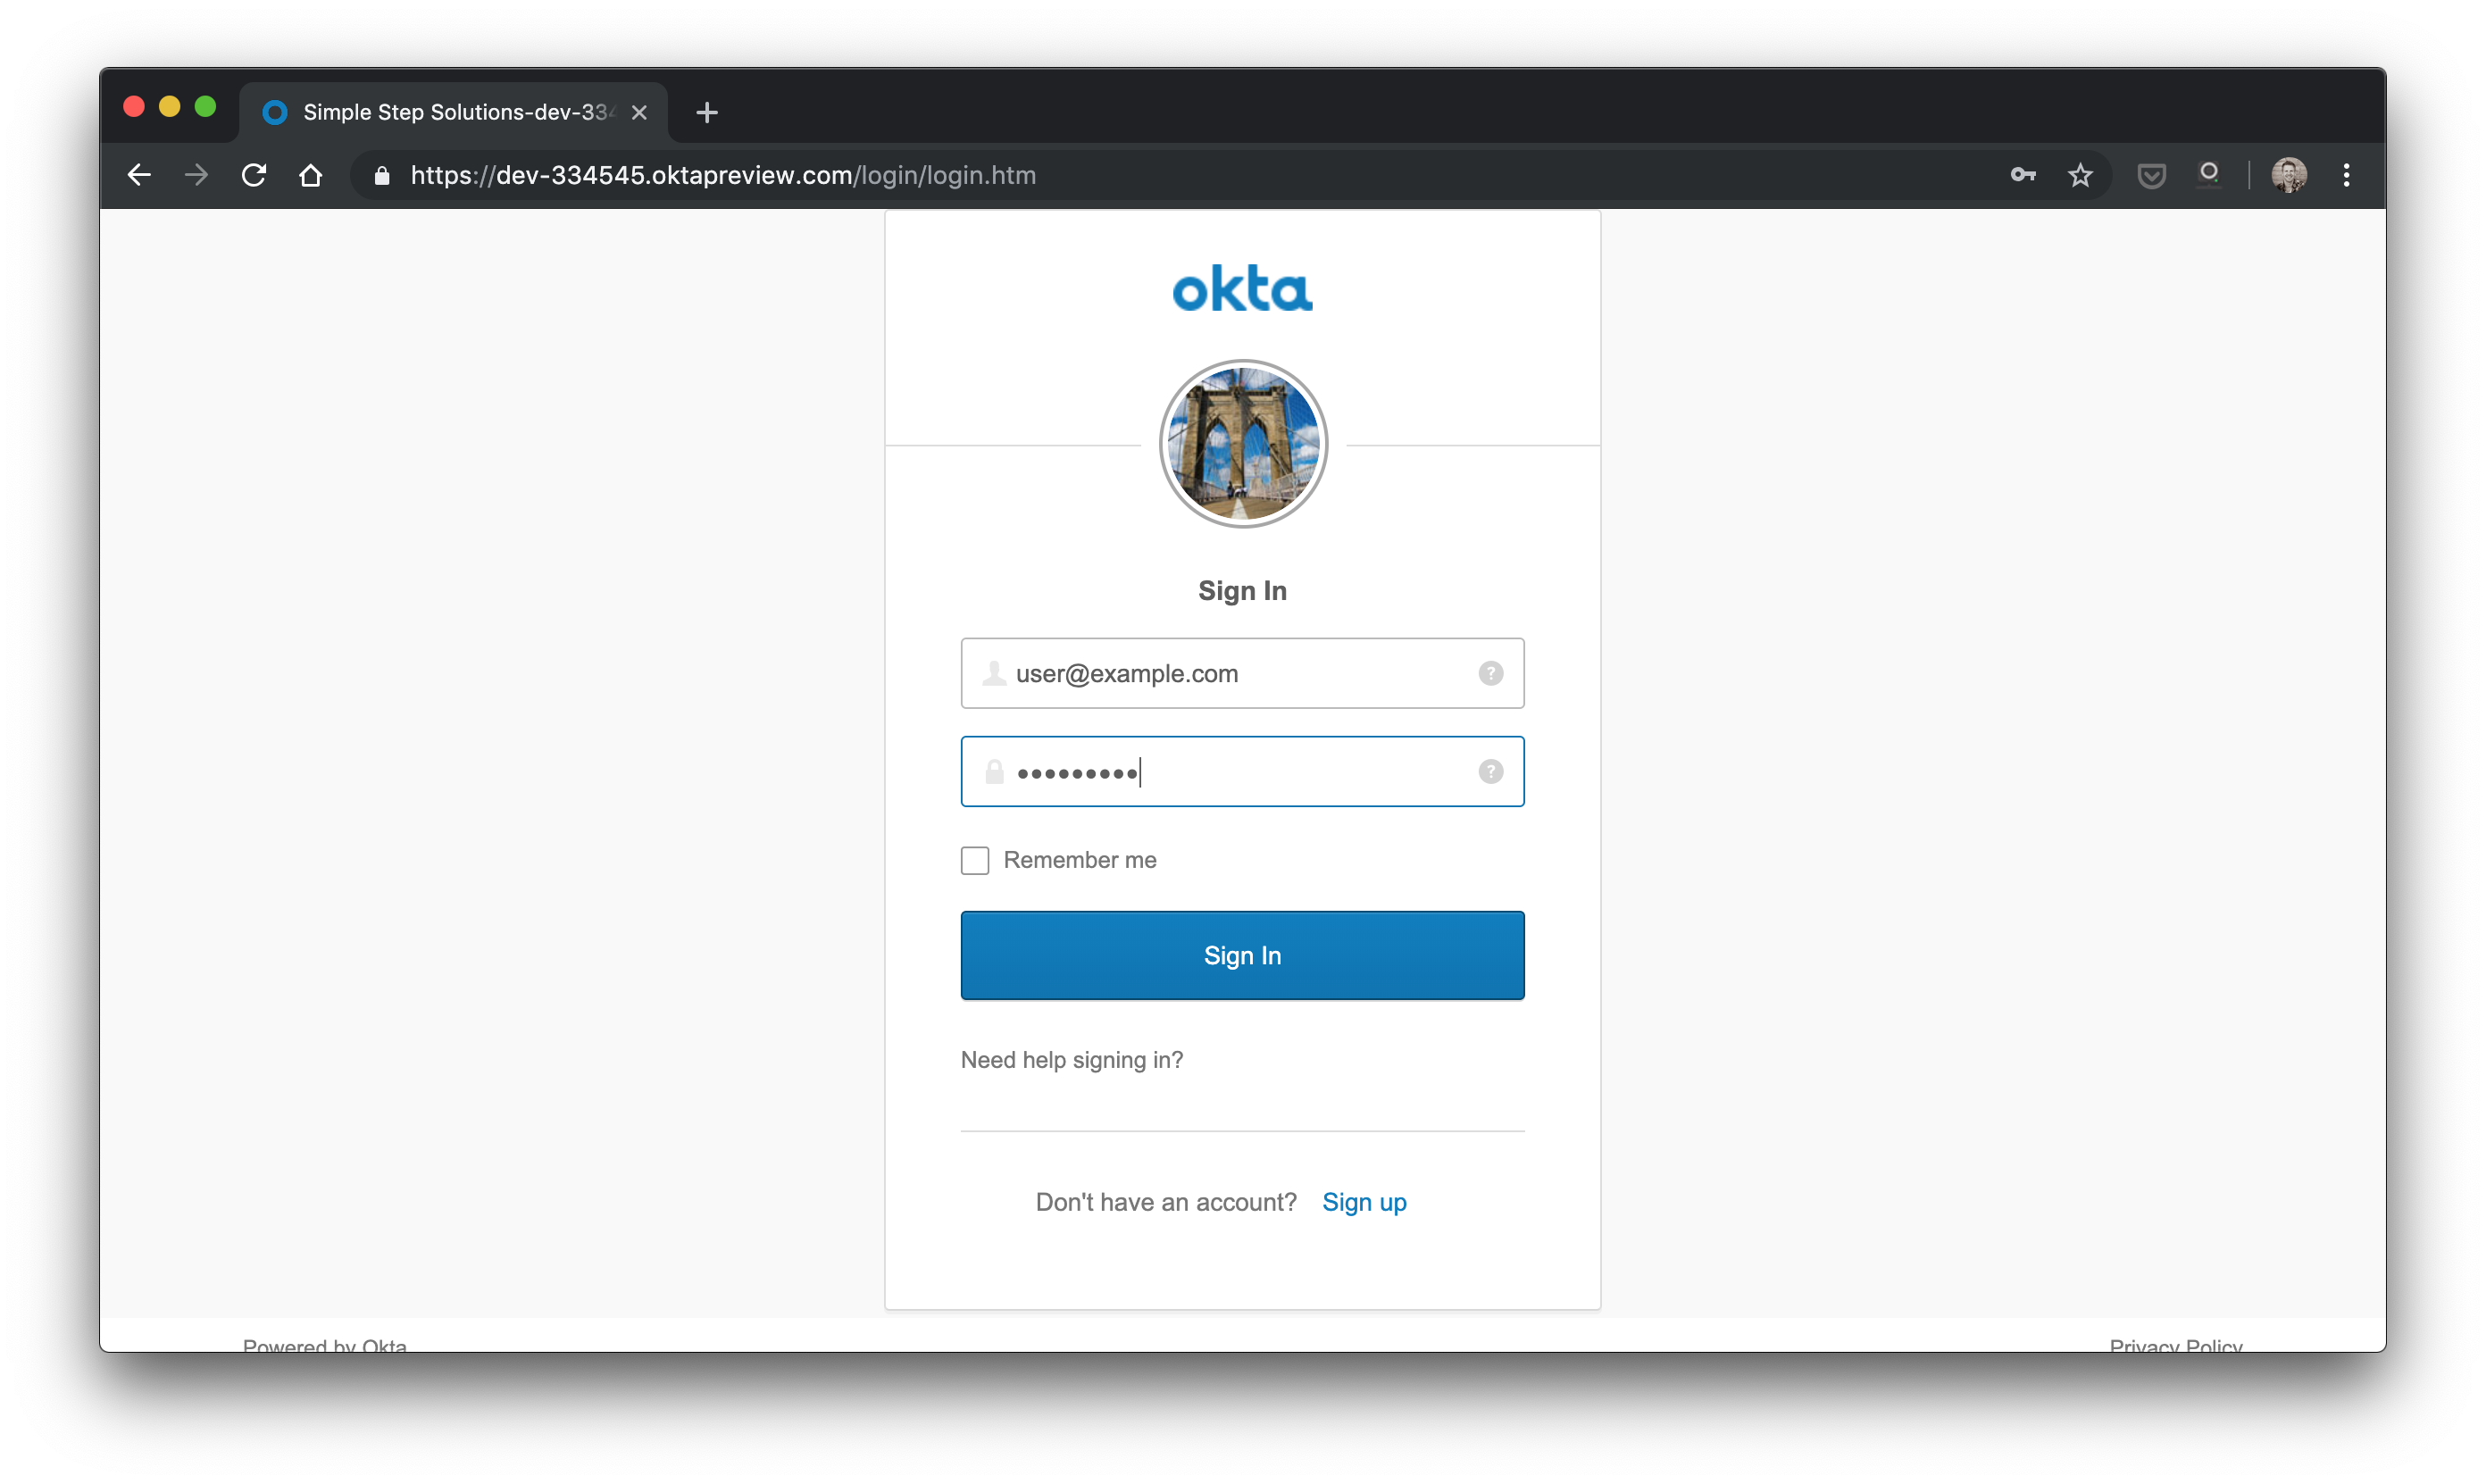Show the username field help tooltip icon
The width and height of the screenshot is (2486, 1484).
pos(1490,673)
